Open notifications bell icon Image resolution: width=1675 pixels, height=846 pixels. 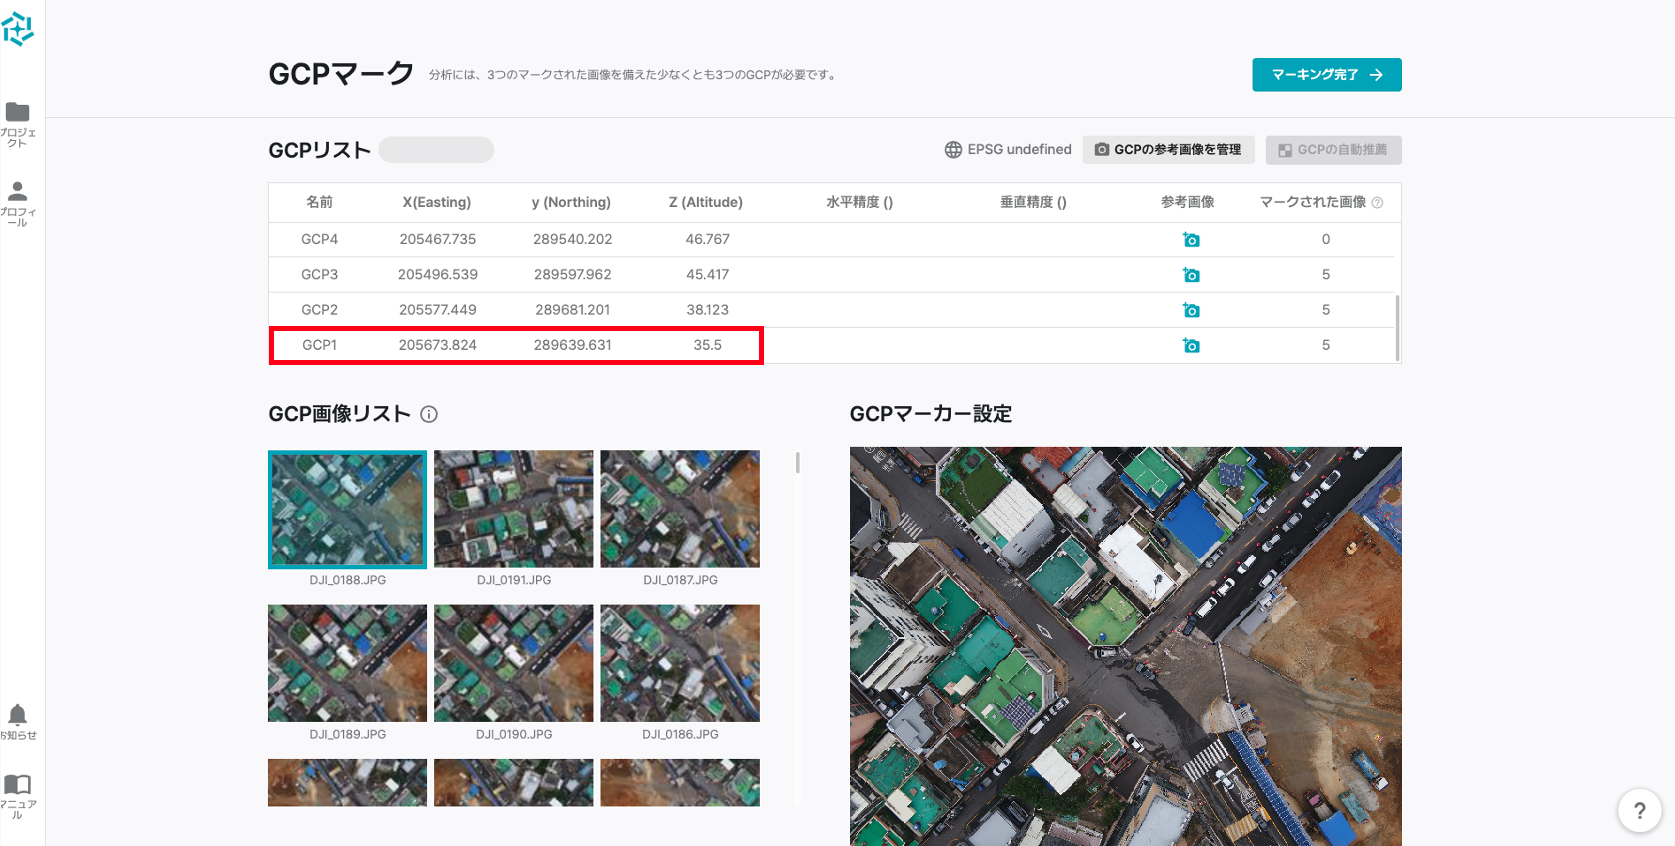click(18, 715)
